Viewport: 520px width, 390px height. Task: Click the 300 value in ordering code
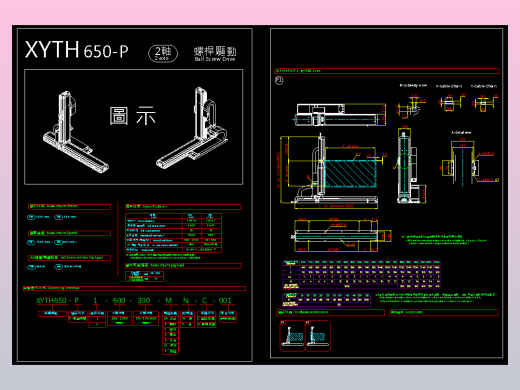coord(144,300)
